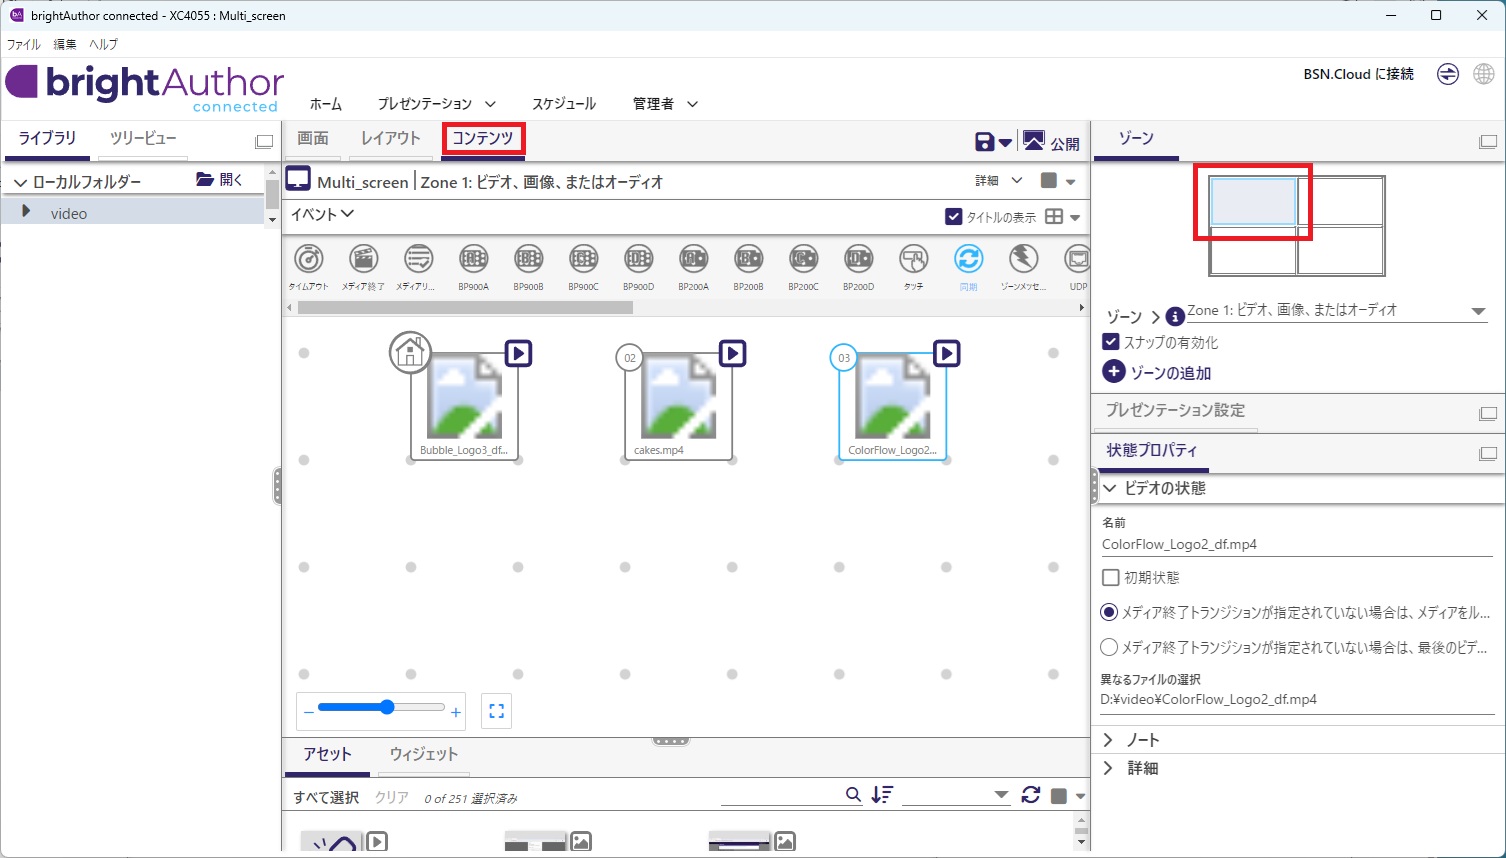This screenshot has width=1506, height=858.
Task: Select the BP200A event icon
Action: (693, 259)
